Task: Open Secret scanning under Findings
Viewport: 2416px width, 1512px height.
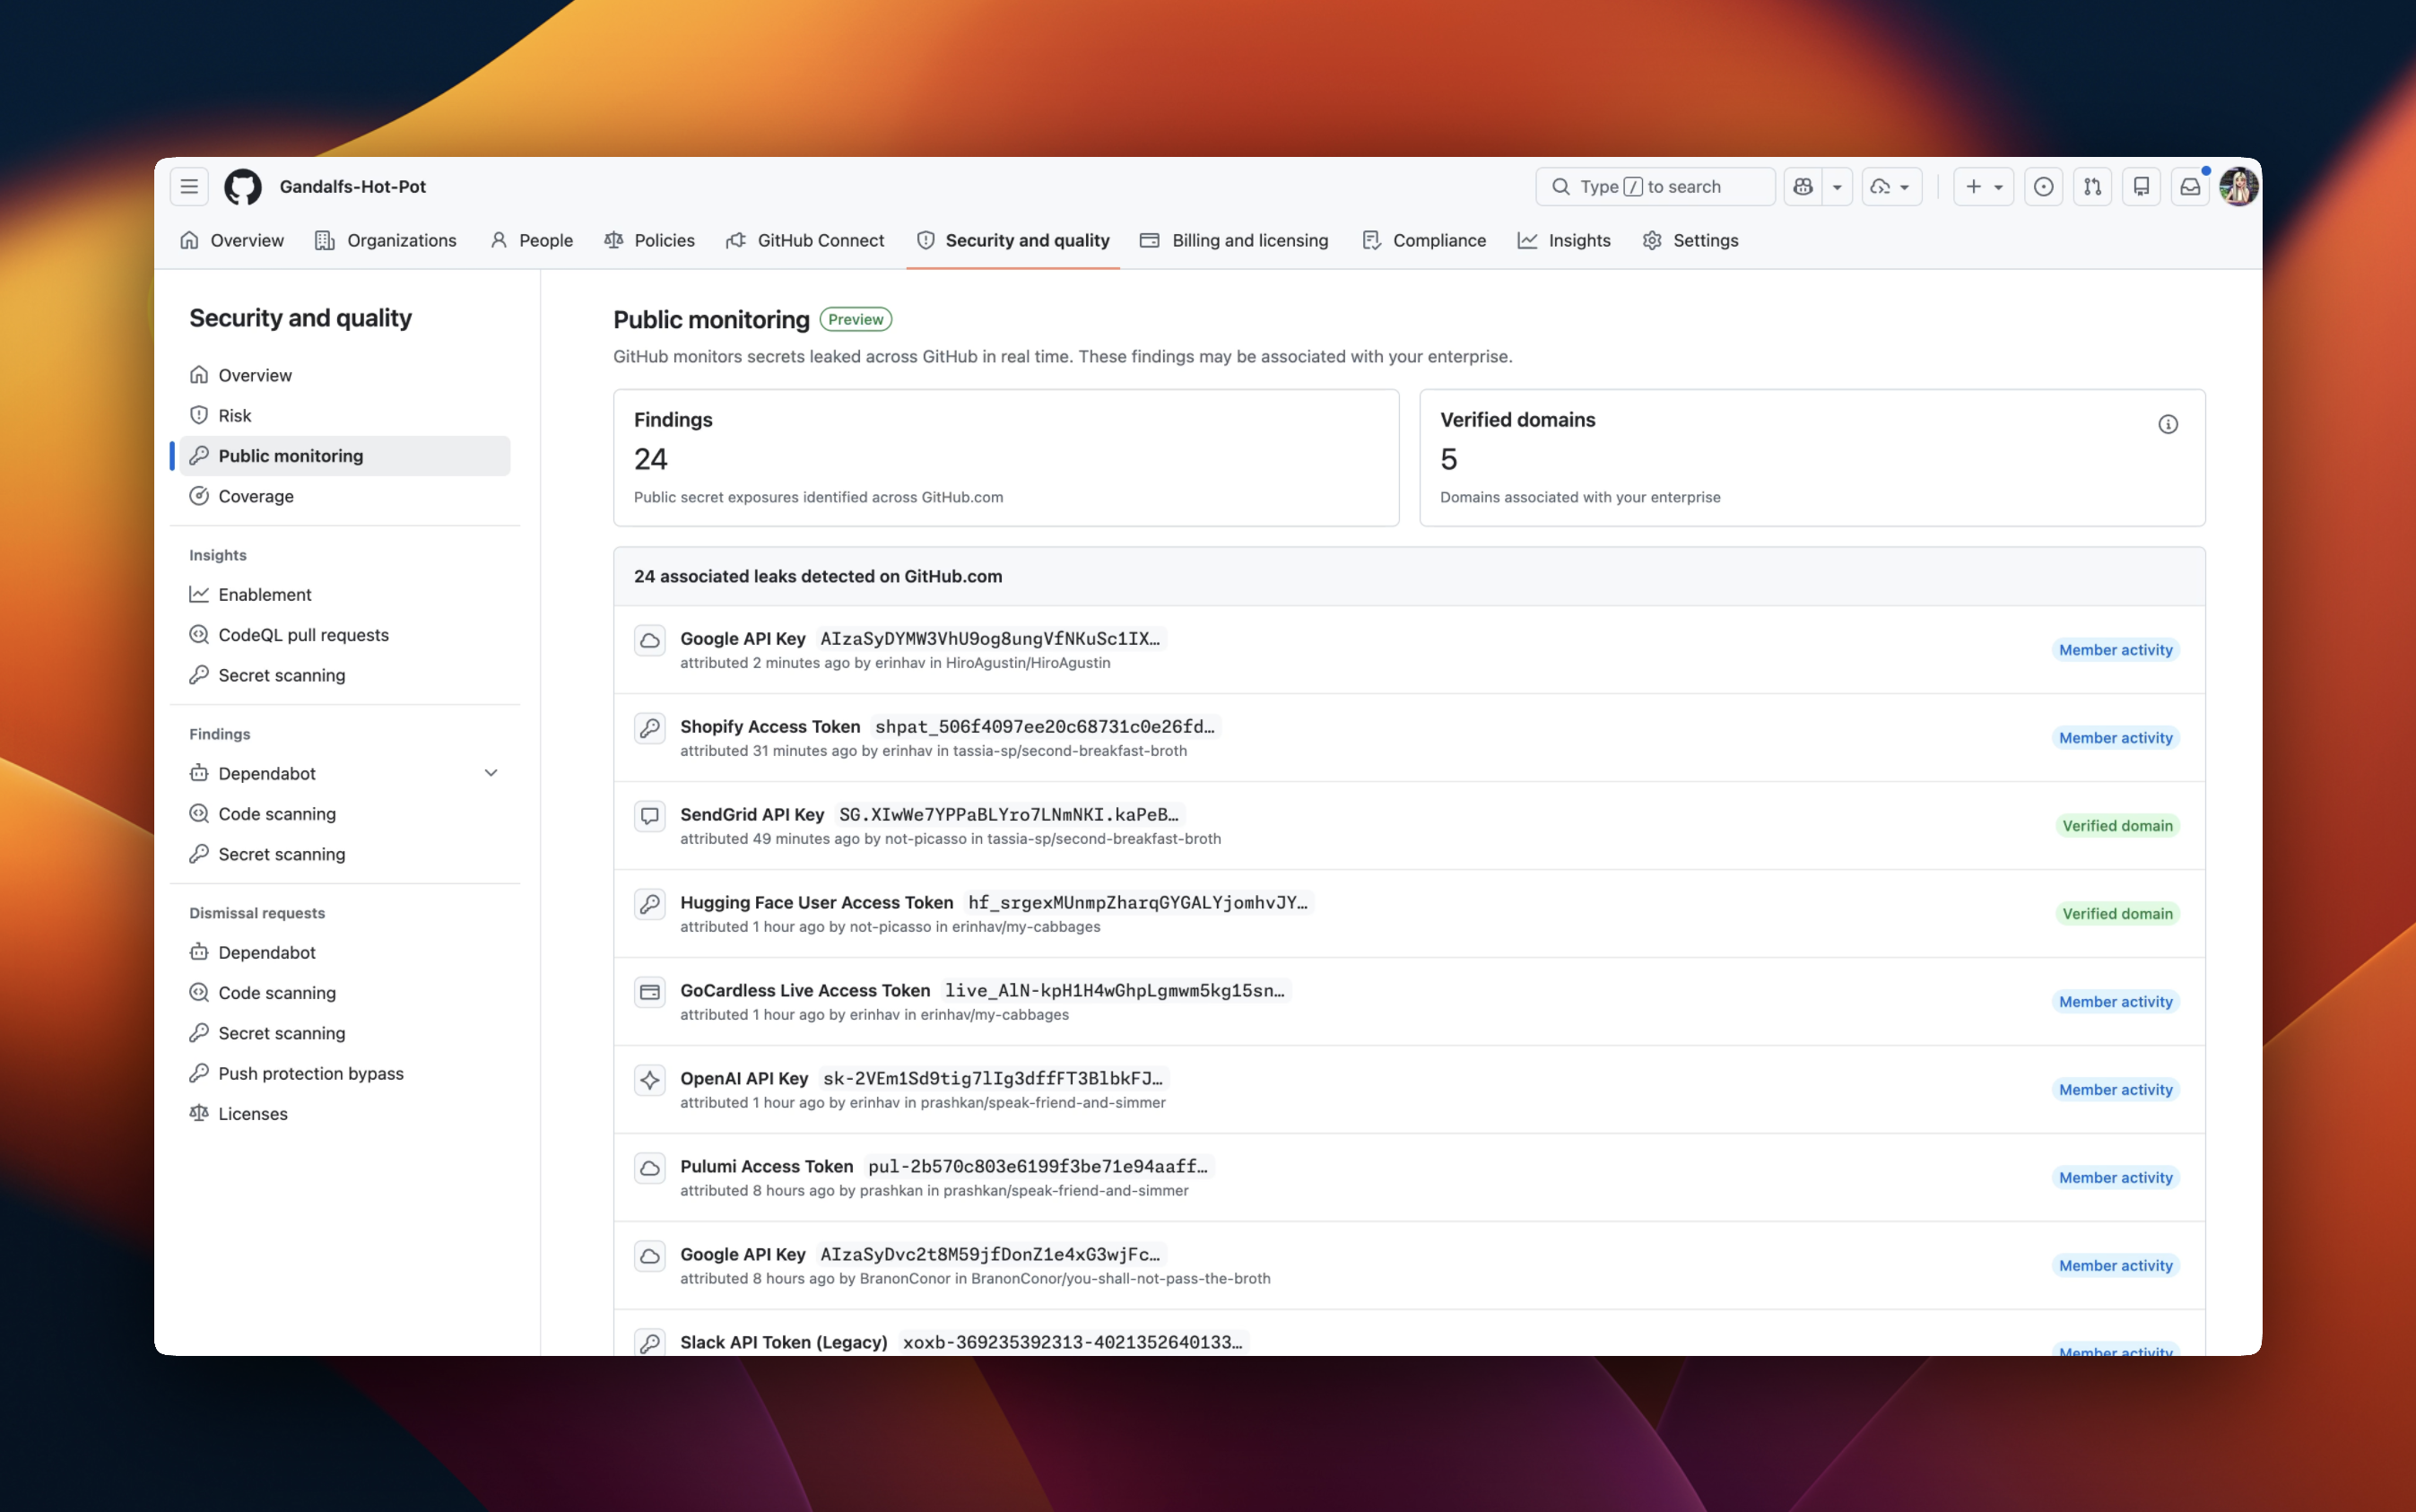Action: pos(345,855)
